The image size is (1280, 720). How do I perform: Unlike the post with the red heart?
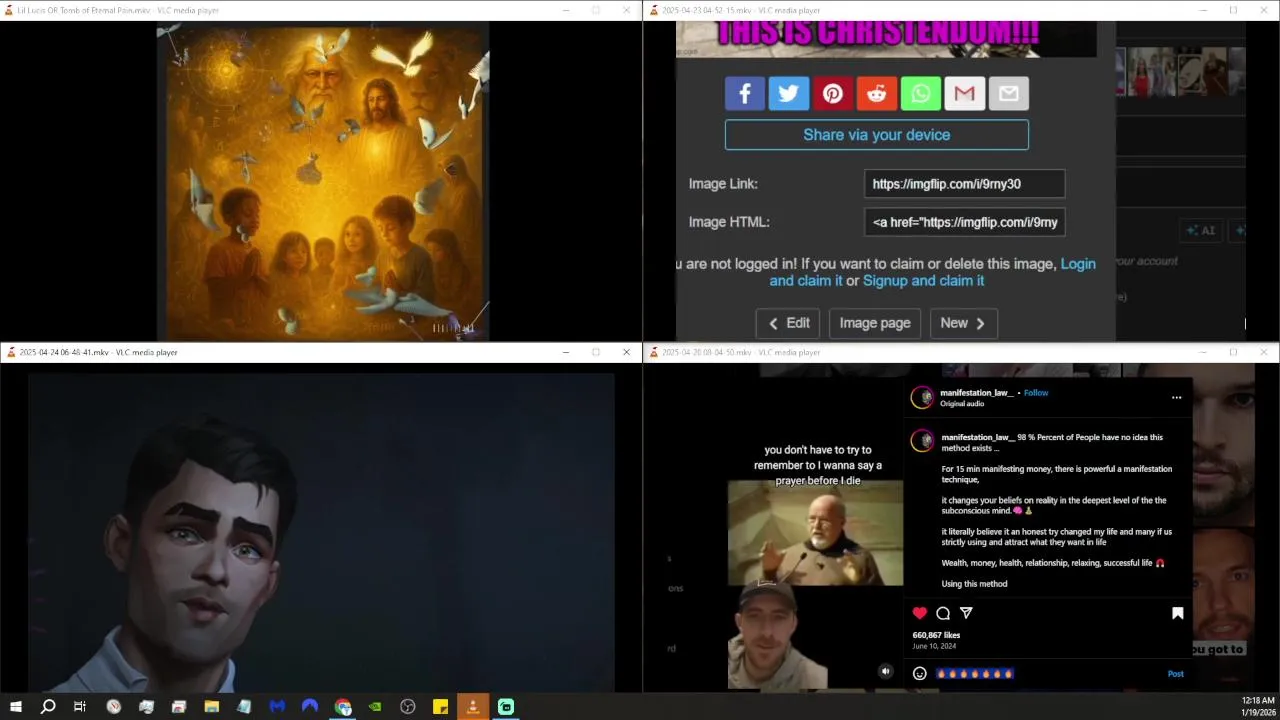point(920,613)
